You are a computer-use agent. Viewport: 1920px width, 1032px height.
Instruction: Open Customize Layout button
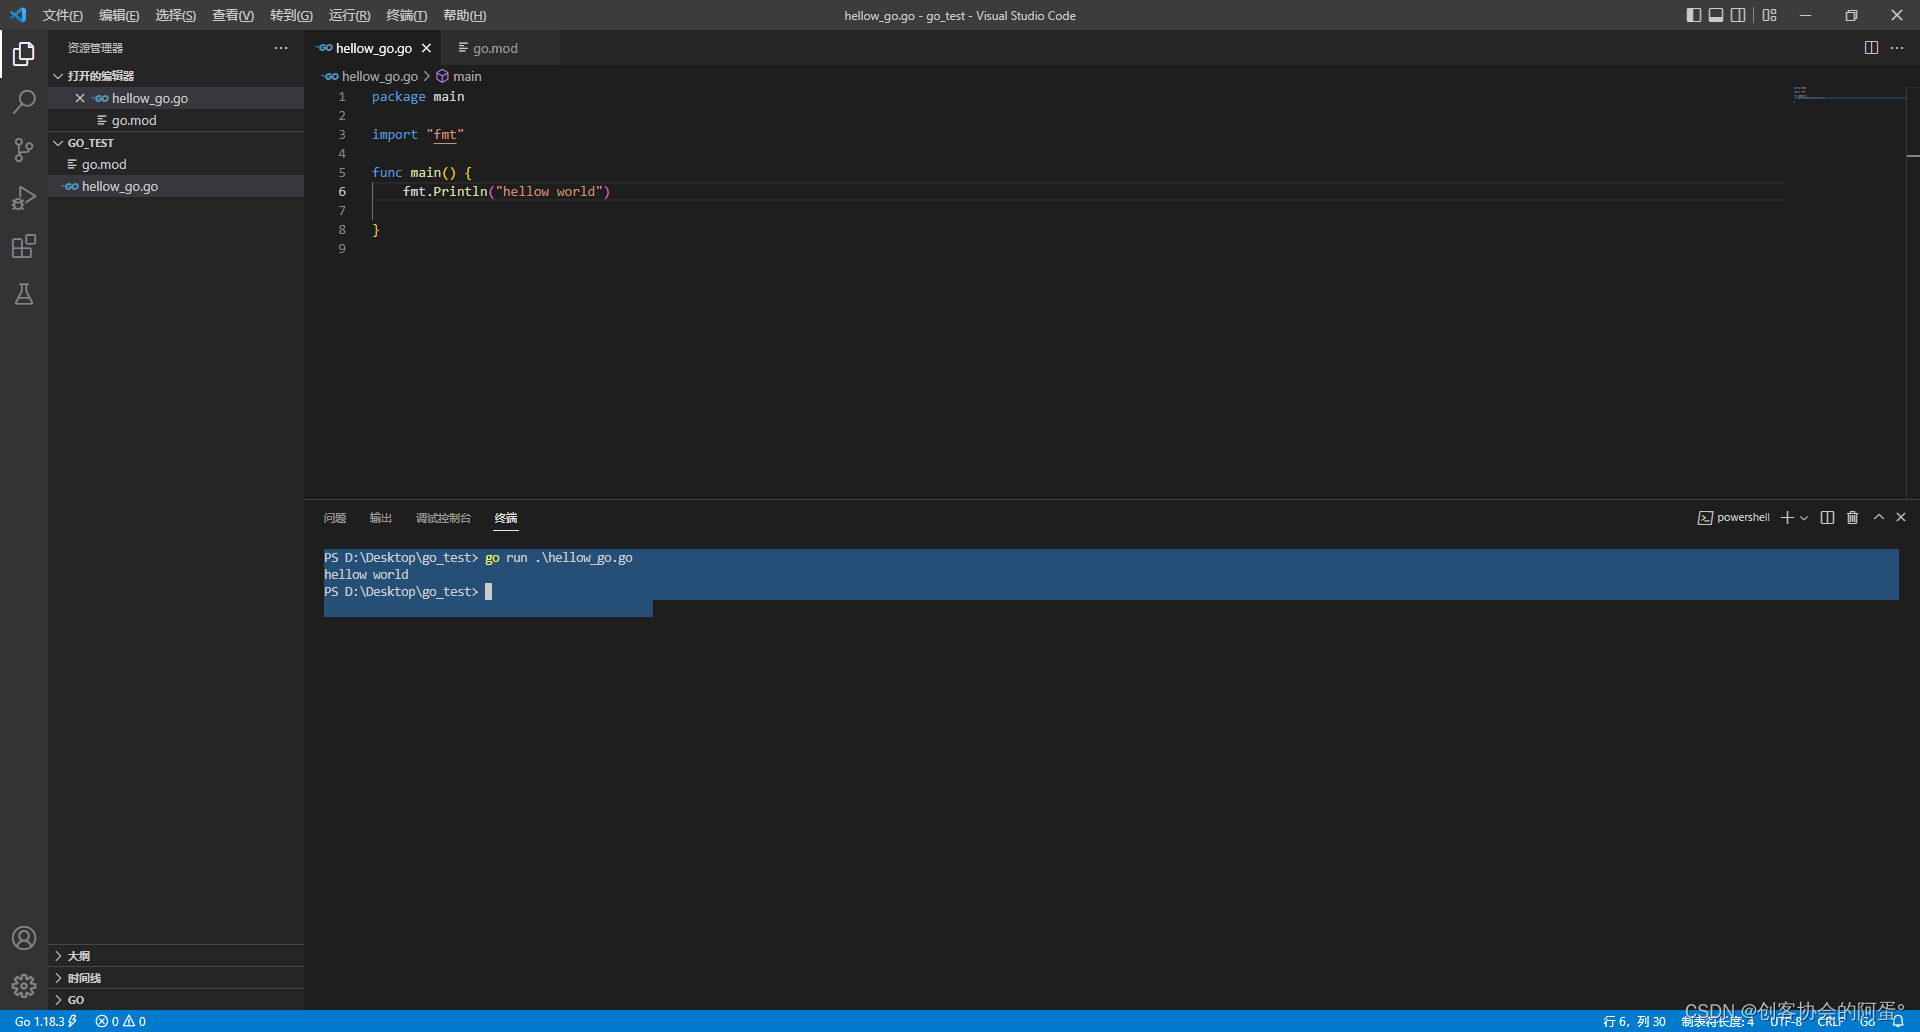pyautogui.click(x=1770, y=15)
